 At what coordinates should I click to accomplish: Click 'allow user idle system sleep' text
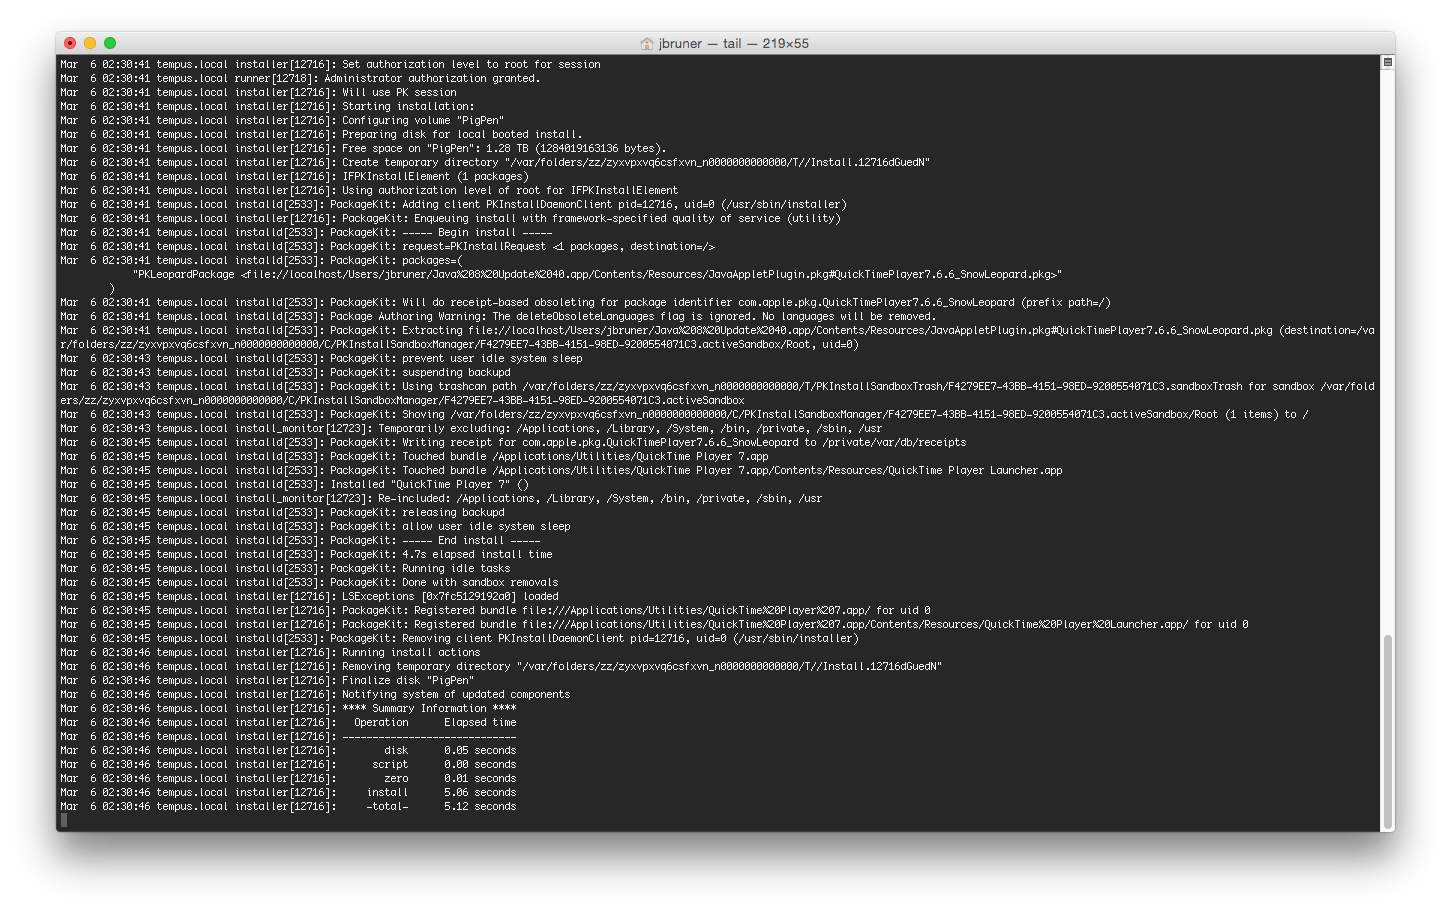coord(486,526)
